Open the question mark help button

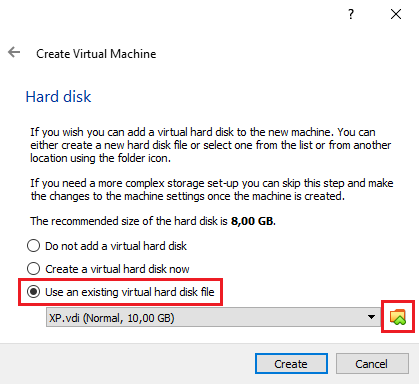(351, 14)
